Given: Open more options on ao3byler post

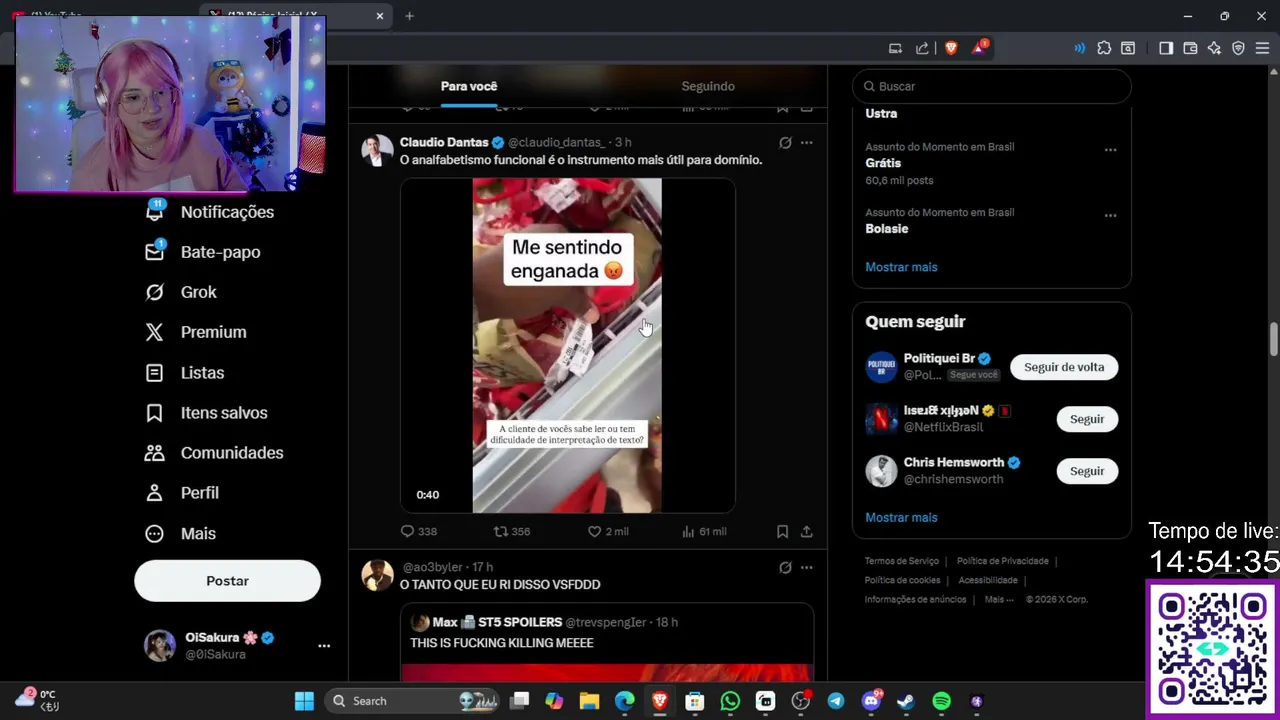Looking at the screenshot, I should tap(807, 568).
